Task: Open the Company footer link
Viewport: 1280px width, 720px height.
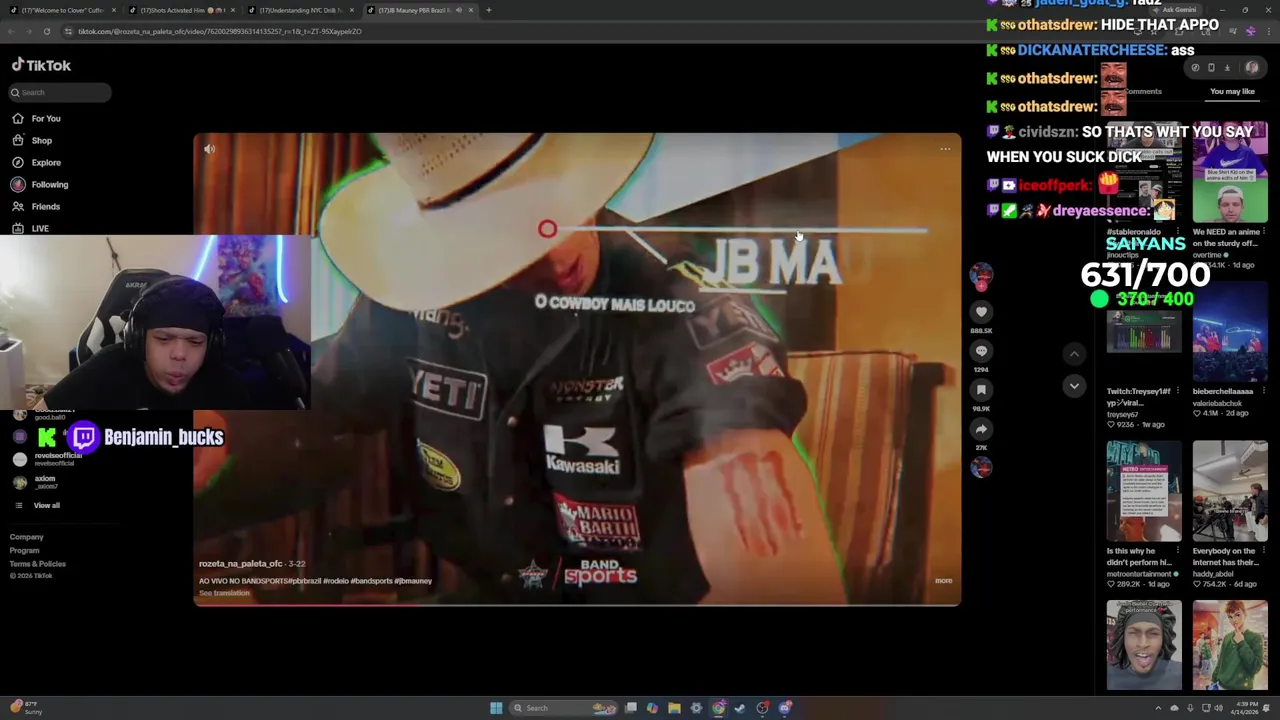Action: point(27,537)
